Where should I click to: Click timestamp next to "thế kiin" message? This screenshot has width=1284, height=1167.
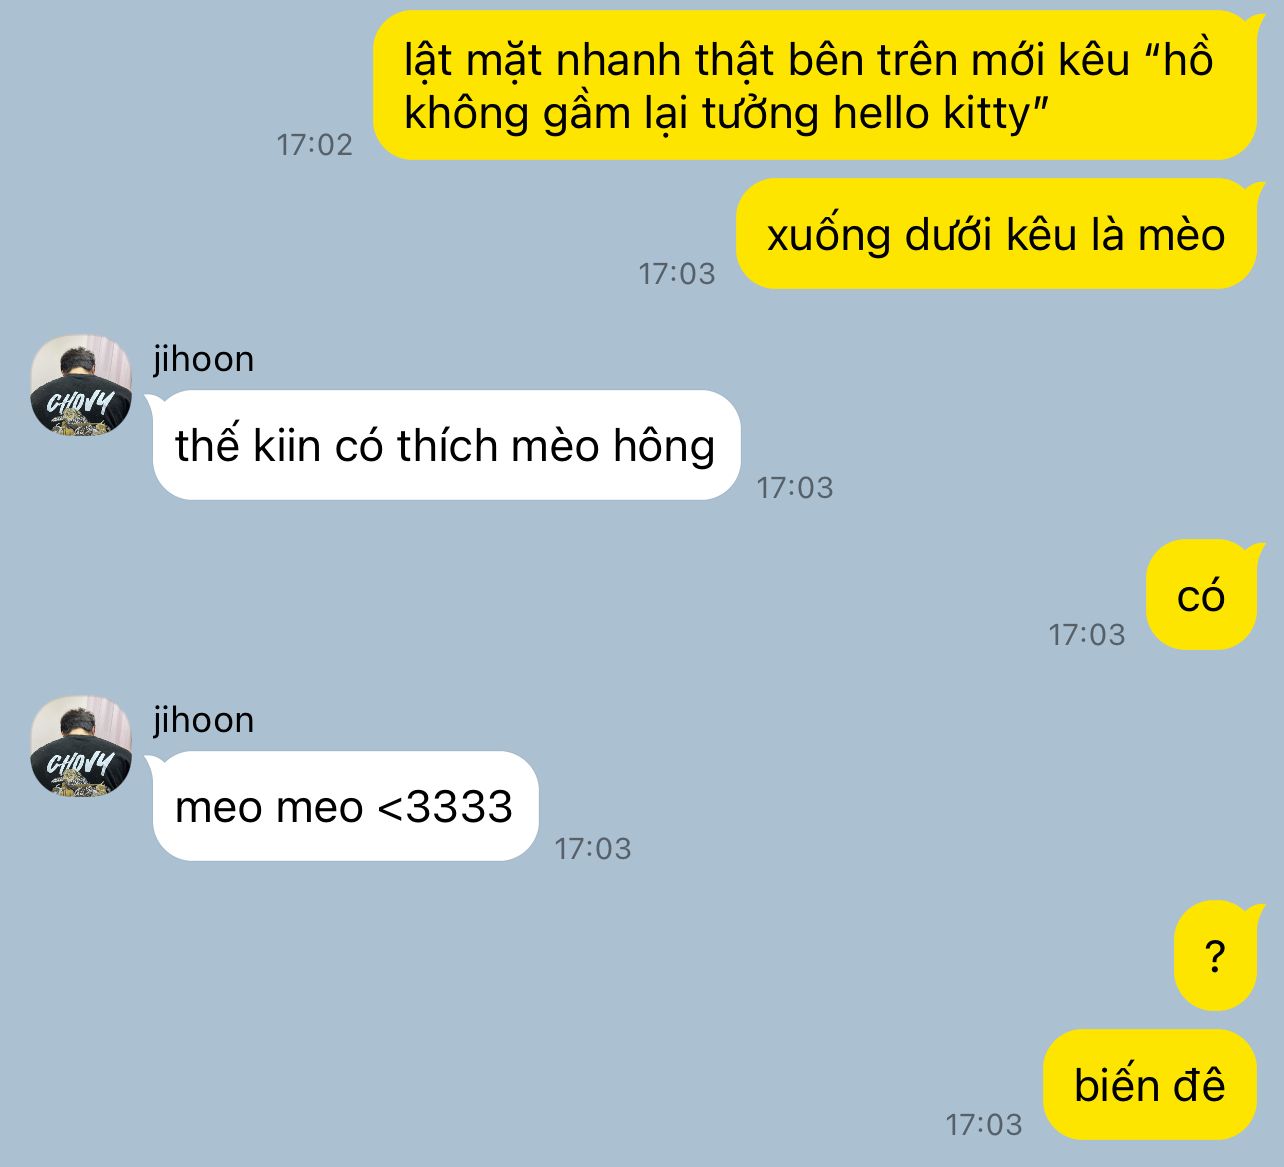(795, 487)
